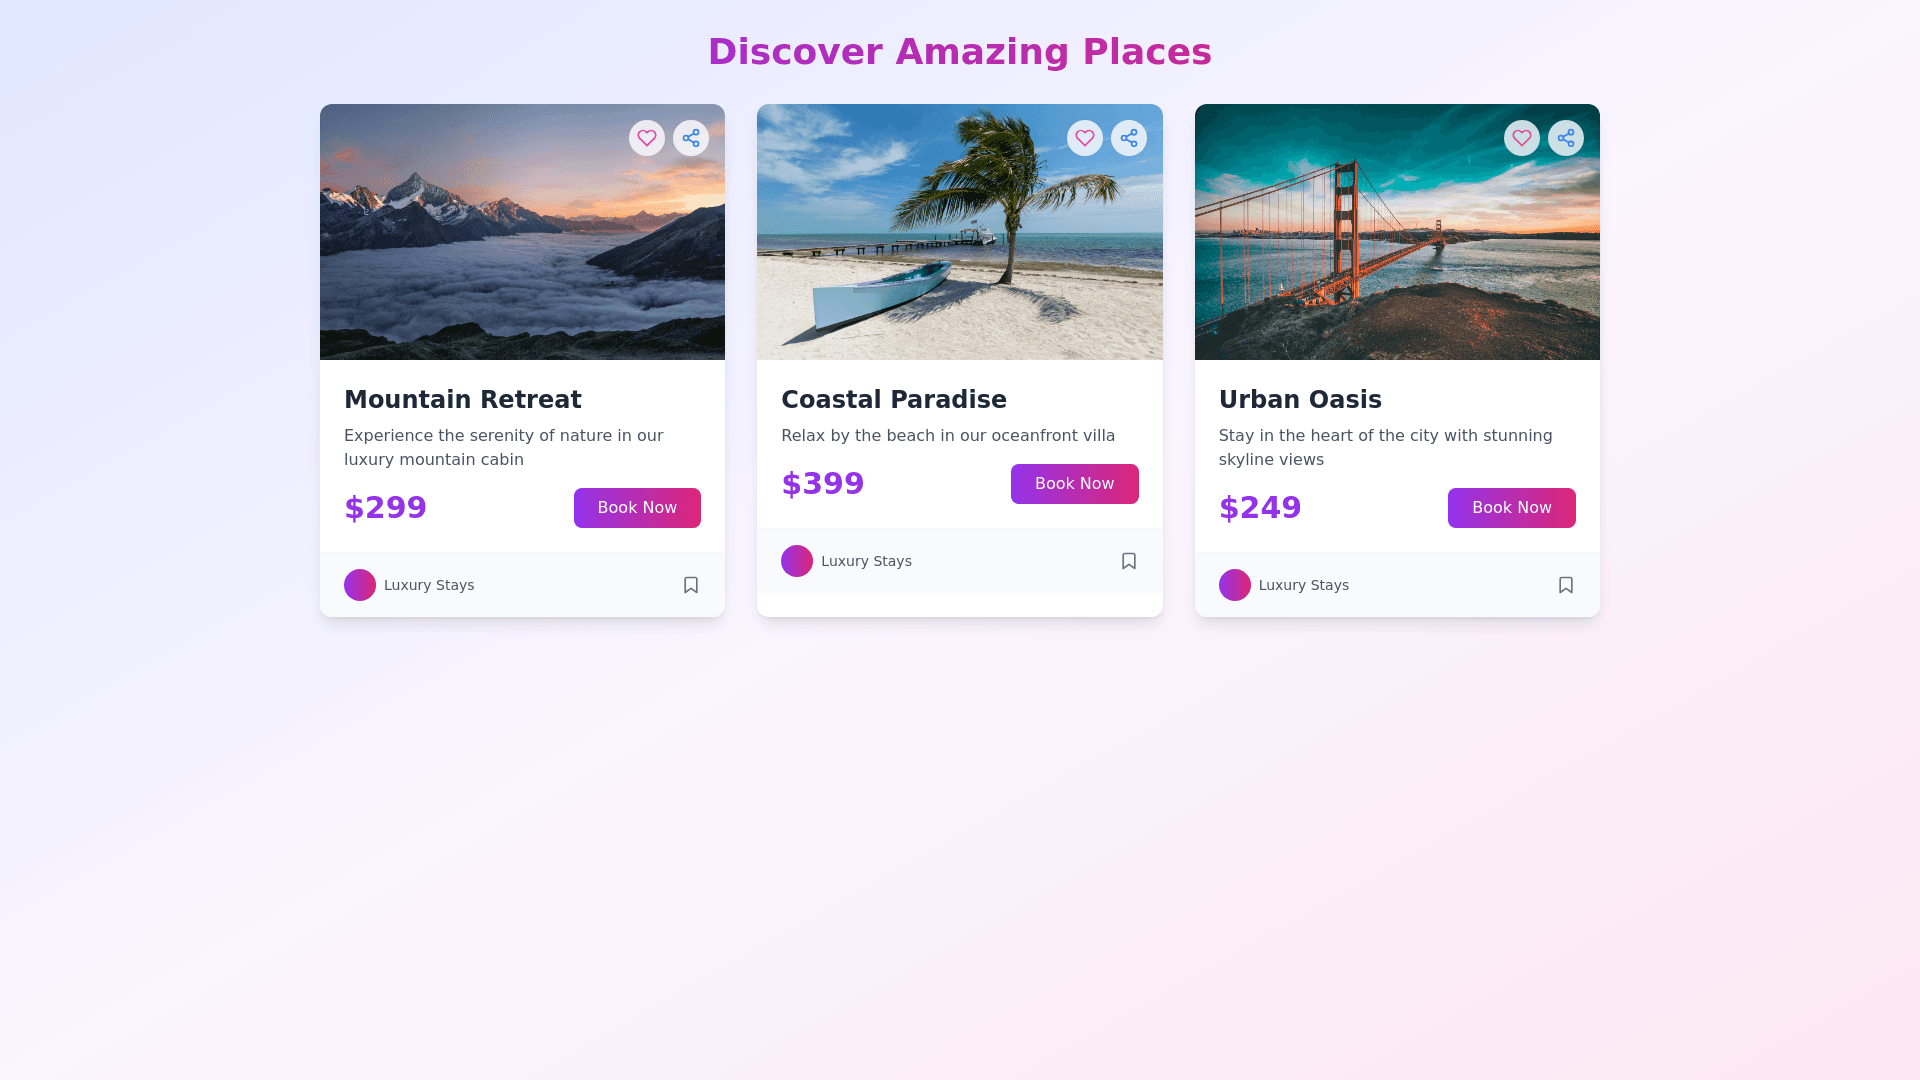This screenshot has height=1080, width=1920.
Task: Save Urban Oasis with the bookmark icon
Action: pyautogui.click(x=1566, y=585)
